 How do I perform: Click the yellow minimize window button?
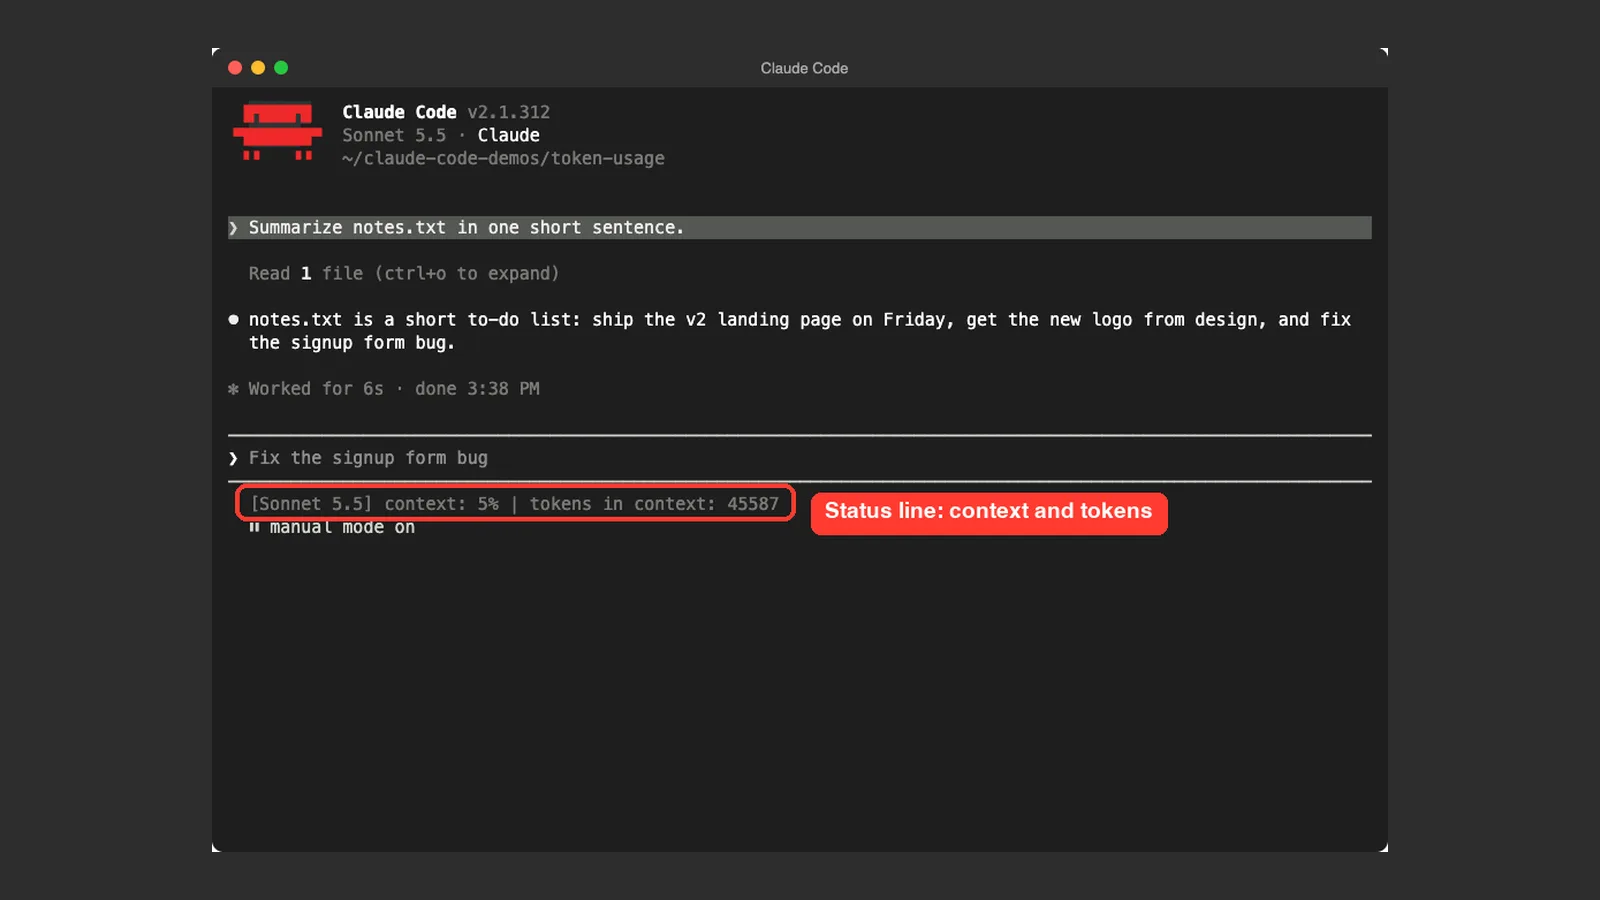click(258, 68)
